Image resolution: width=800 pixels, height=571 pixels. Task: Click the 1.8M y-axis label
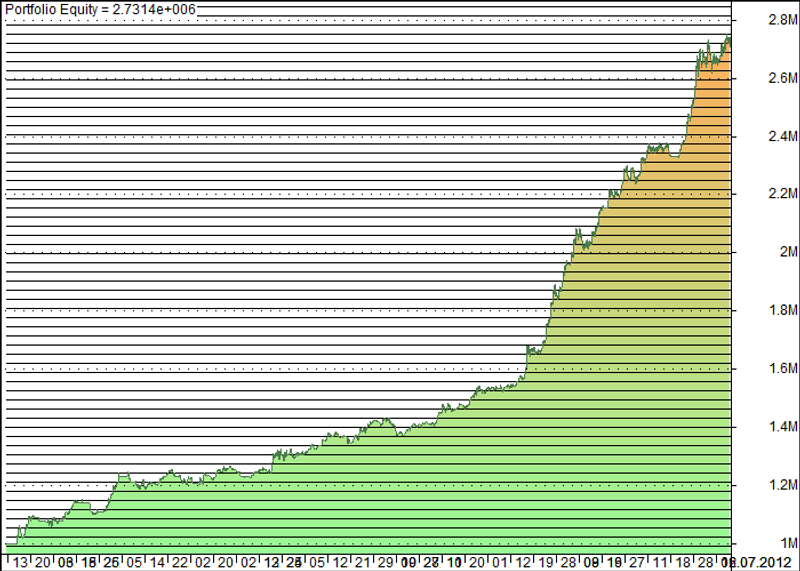point(782,310)
